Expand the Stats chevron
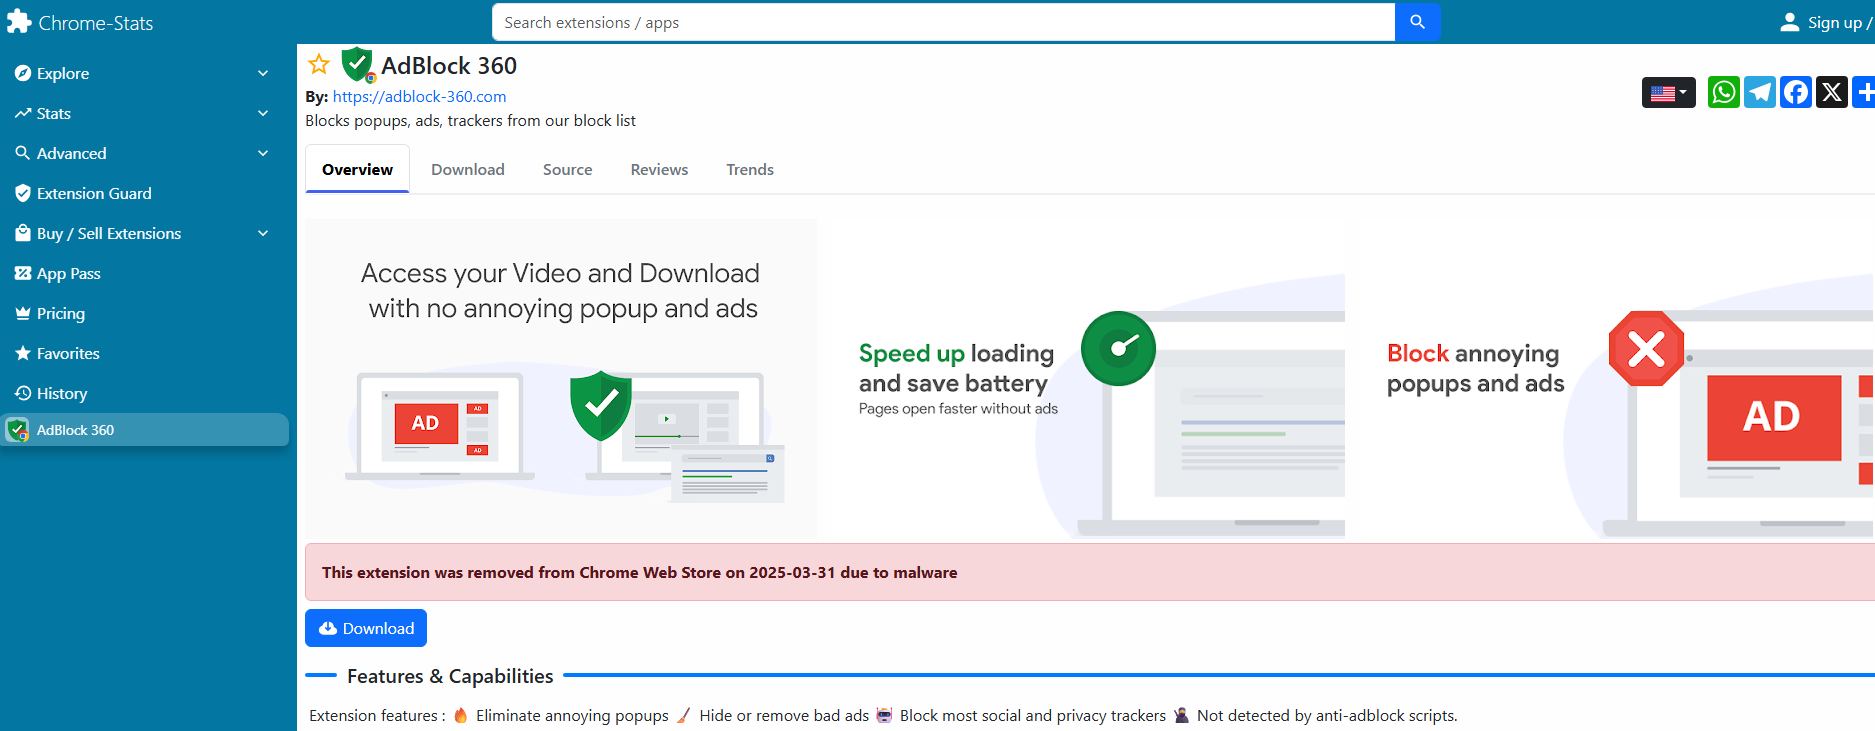This screenshot has width=1875, height=731. pos(263,113)
